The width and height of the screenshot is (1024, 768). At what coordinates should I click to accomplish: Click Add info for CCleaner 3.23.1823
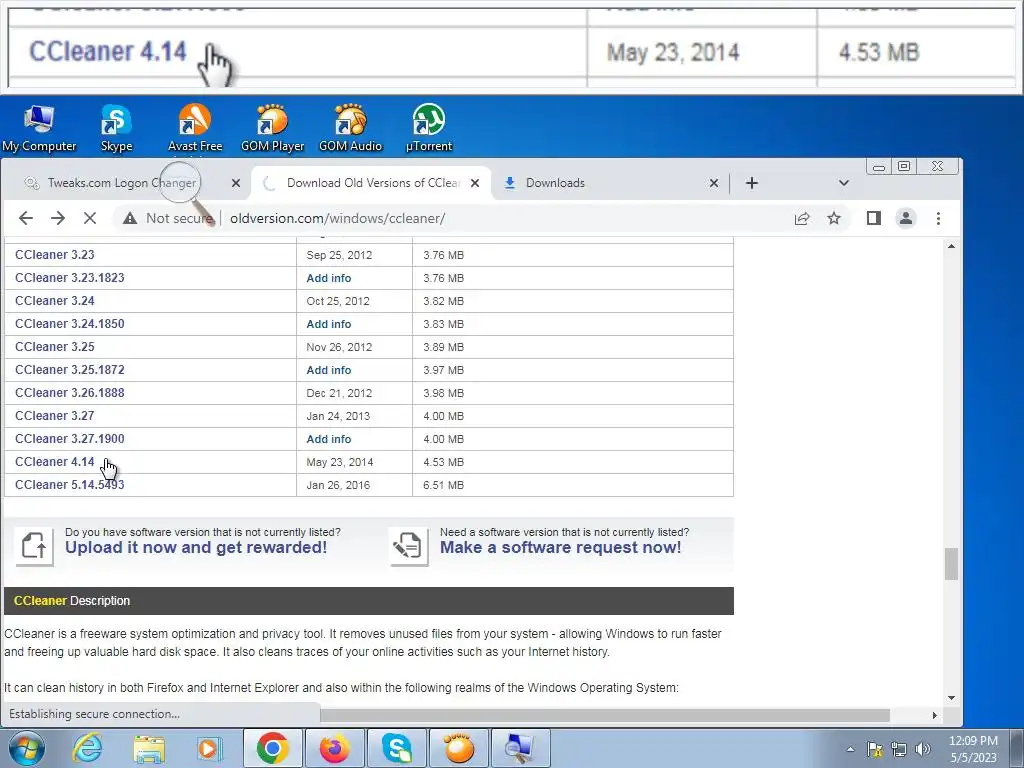tap(328, 278)
